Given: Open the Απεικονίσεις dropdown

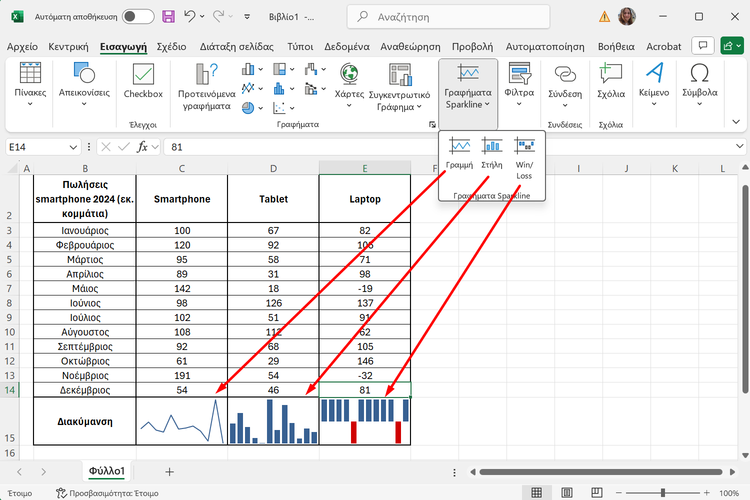Looking at the screenshot, I should coord(84,85).
